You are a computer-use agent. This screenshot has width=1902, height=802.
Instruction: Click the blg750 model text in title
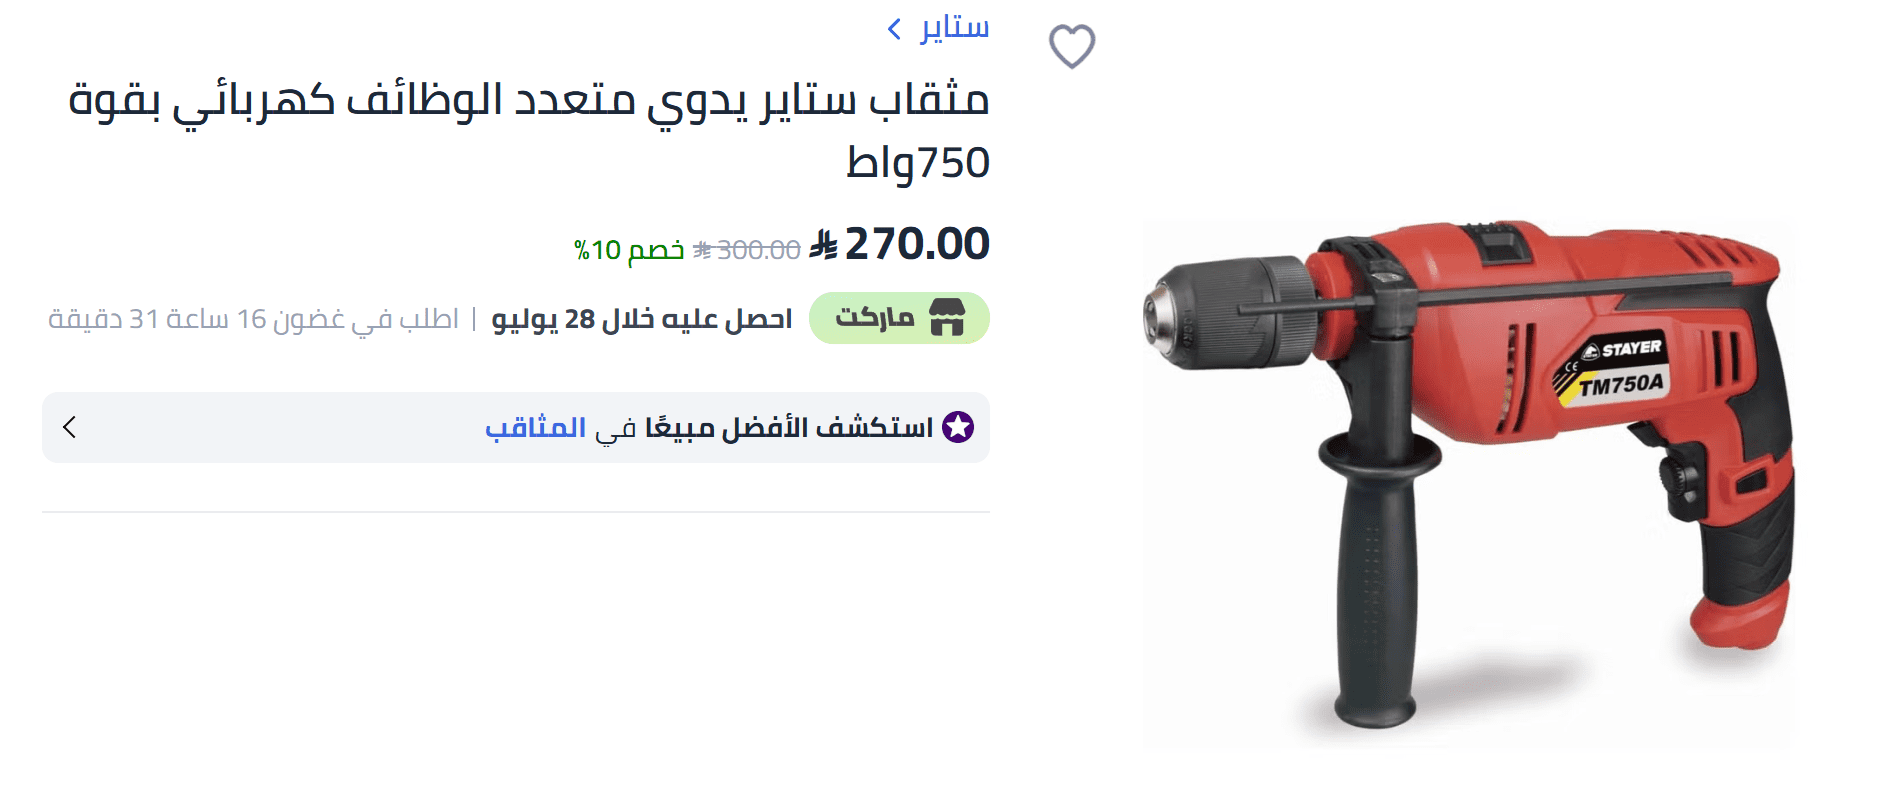click(x=918, y=163)
